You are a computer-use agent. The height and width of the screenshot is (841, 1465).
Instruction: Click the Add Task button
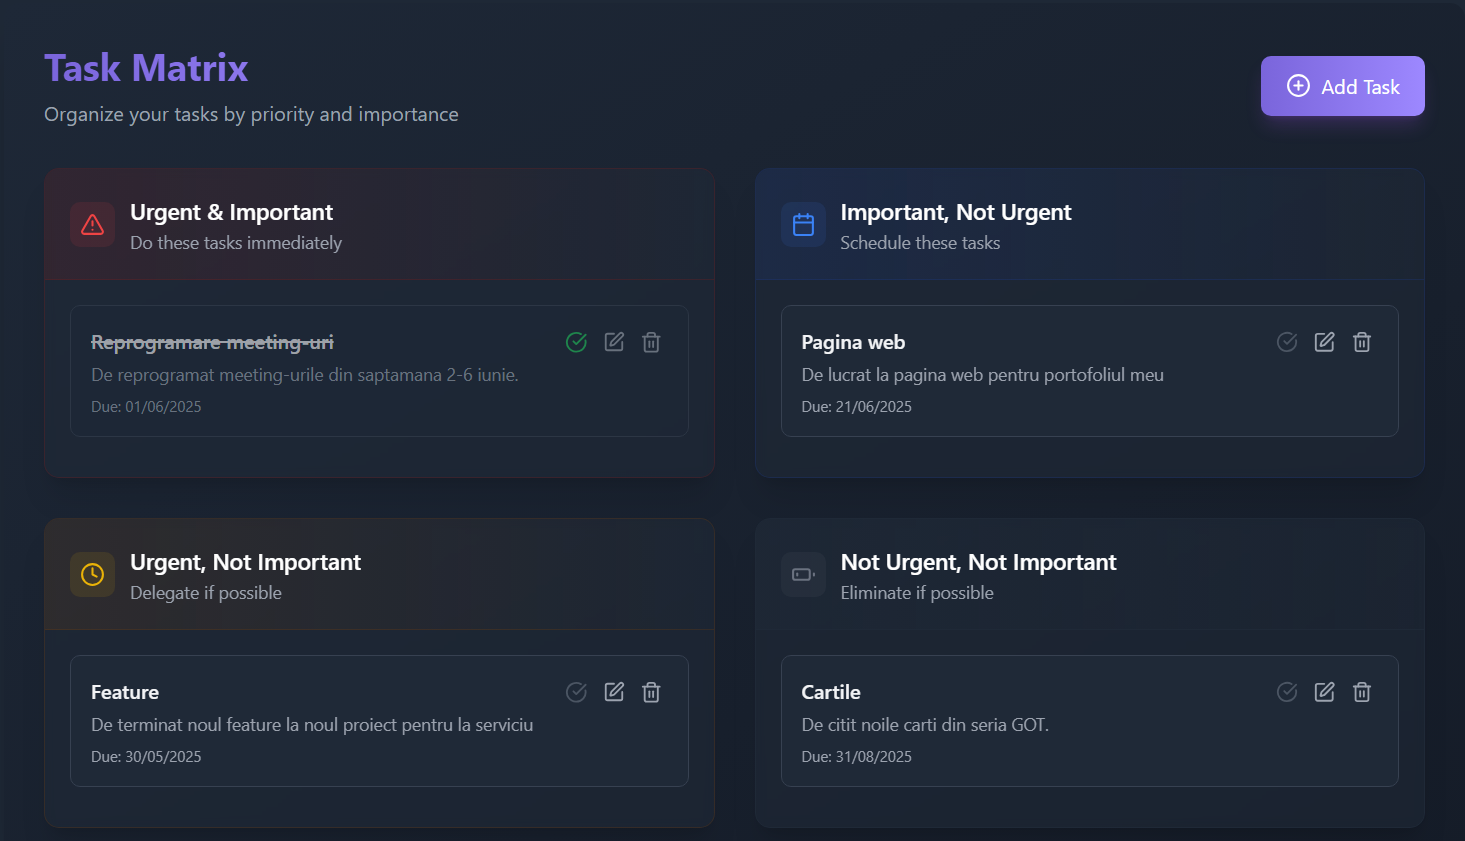tap(1342, 86)
